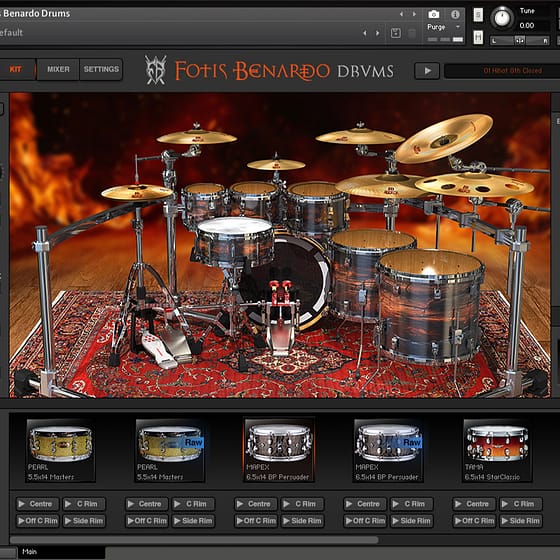Viewport: 560px width, 560px height.
Task: Load the previous snapshot with the left arrow
Action: click(365, 33)
